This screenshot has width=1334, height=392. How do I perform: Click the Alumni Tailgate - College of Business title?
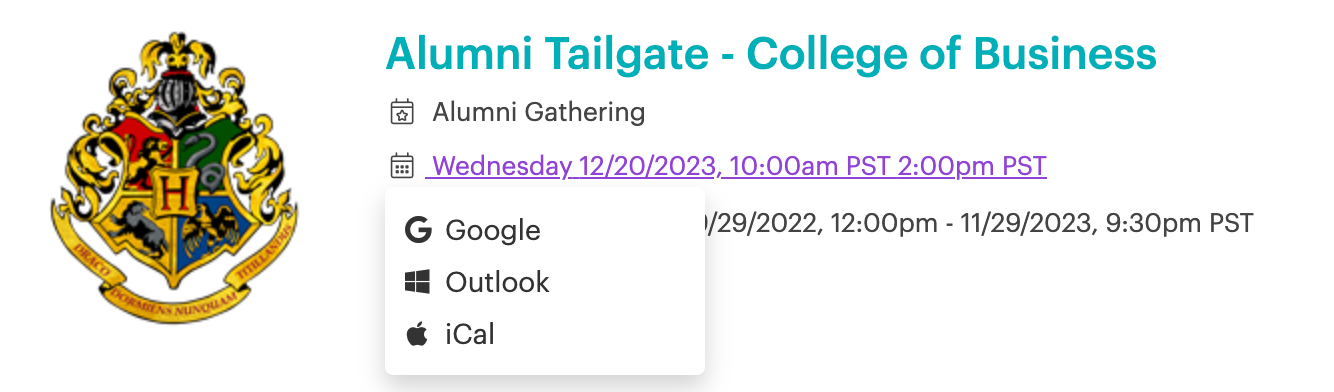coord(771,53)
